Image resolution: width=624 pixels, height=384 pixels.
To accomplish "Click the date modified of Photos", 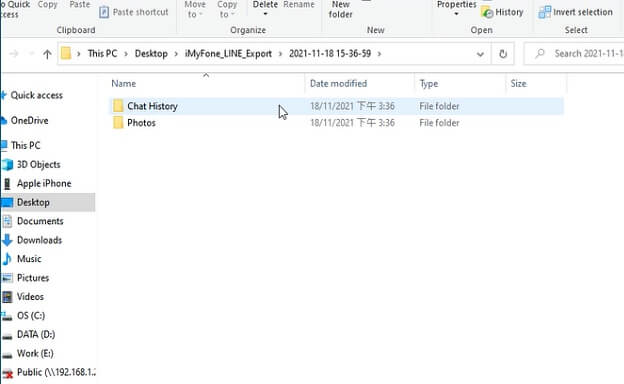I will coord(352,123).
